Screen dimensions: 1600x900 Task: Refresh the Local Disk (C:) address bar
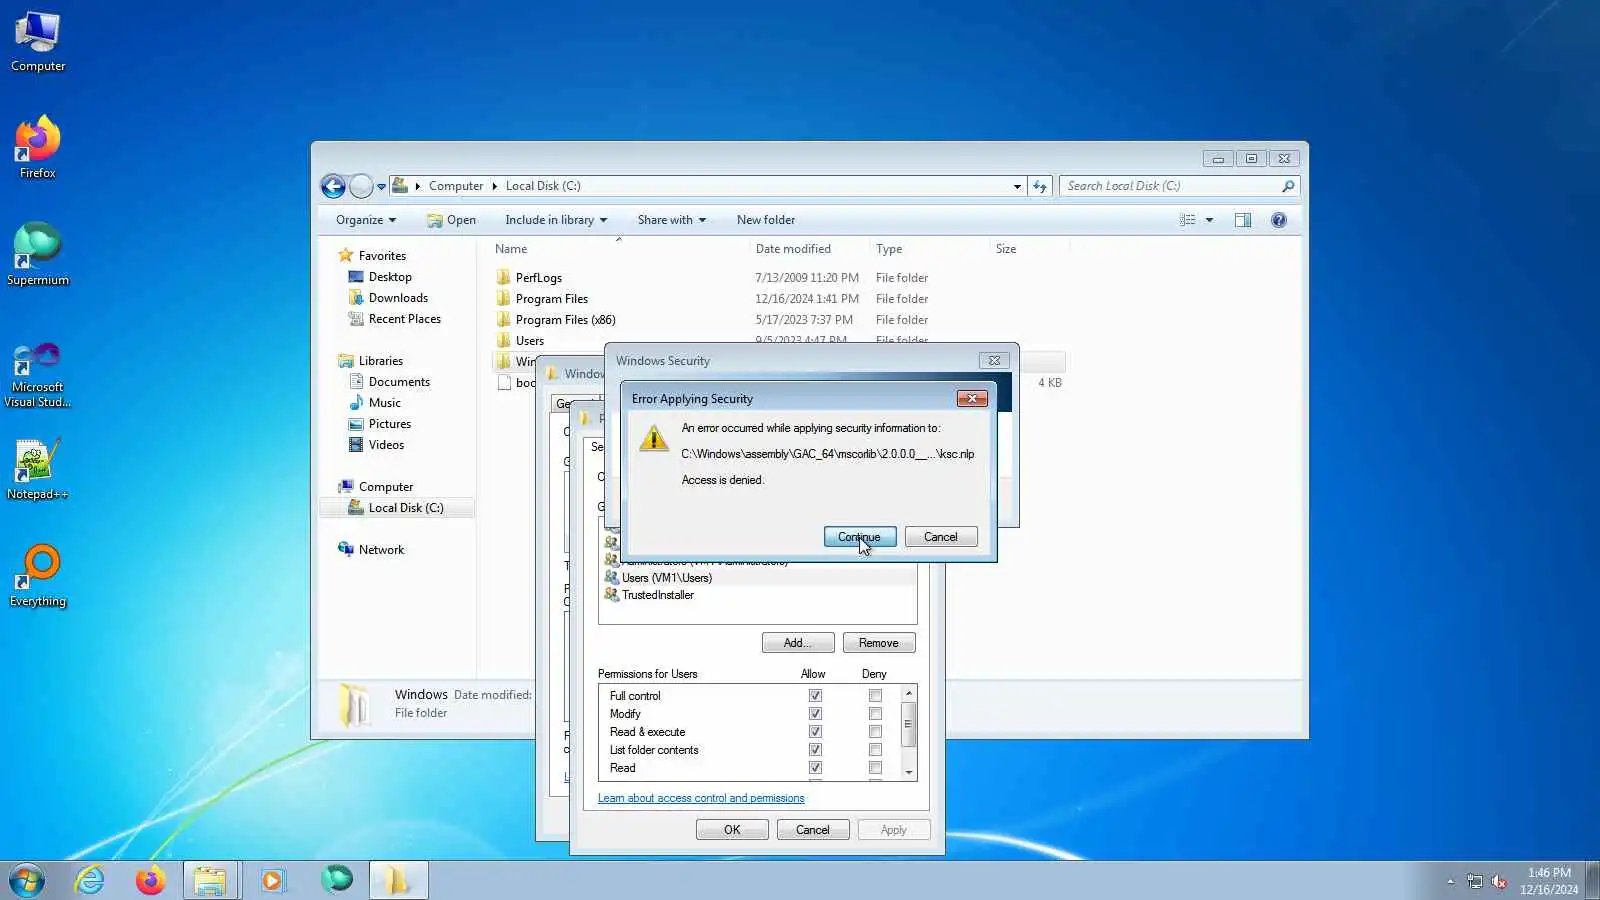[x=1040, y=186]
